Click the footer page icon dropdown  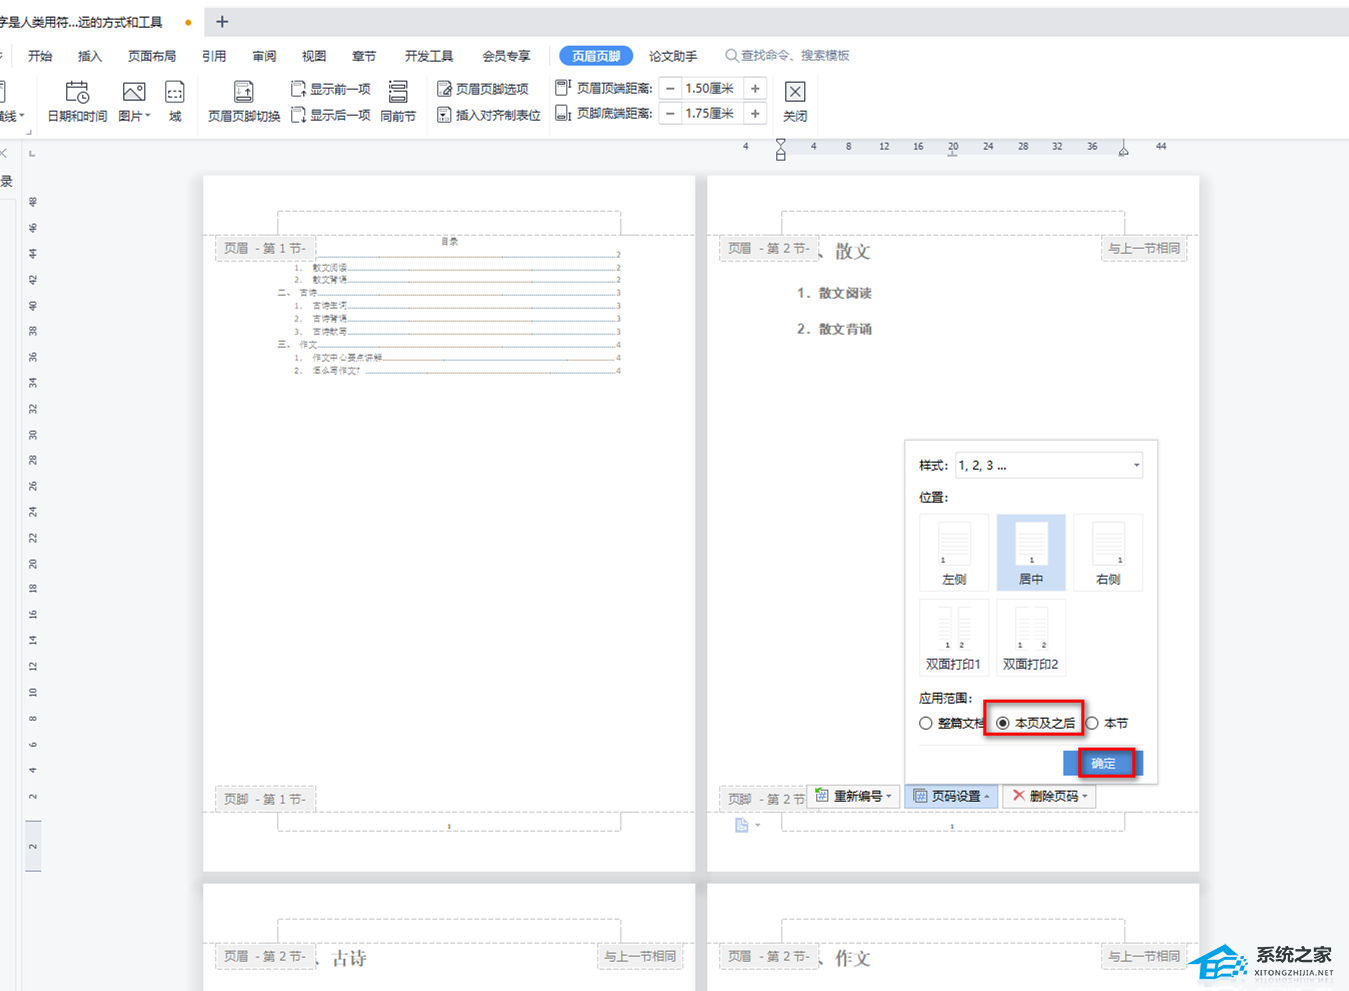[748, 825]
